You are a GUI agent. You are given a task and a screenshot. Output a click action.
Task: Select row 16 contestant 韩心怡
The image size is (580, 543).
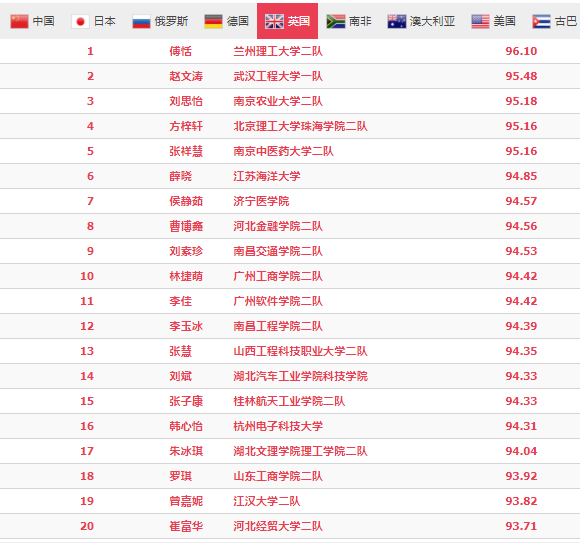pyautogui.click(x=186, y=426)
